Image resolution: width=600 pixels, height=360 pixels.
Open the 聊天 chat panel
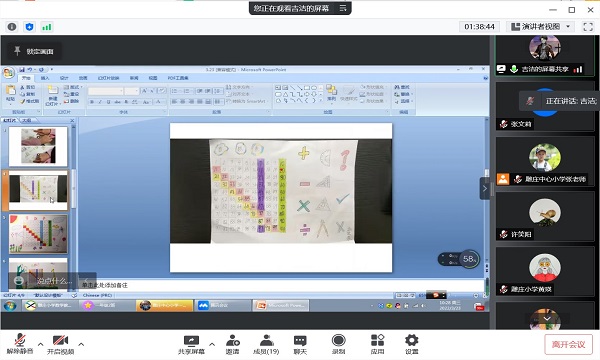[300, 344]
